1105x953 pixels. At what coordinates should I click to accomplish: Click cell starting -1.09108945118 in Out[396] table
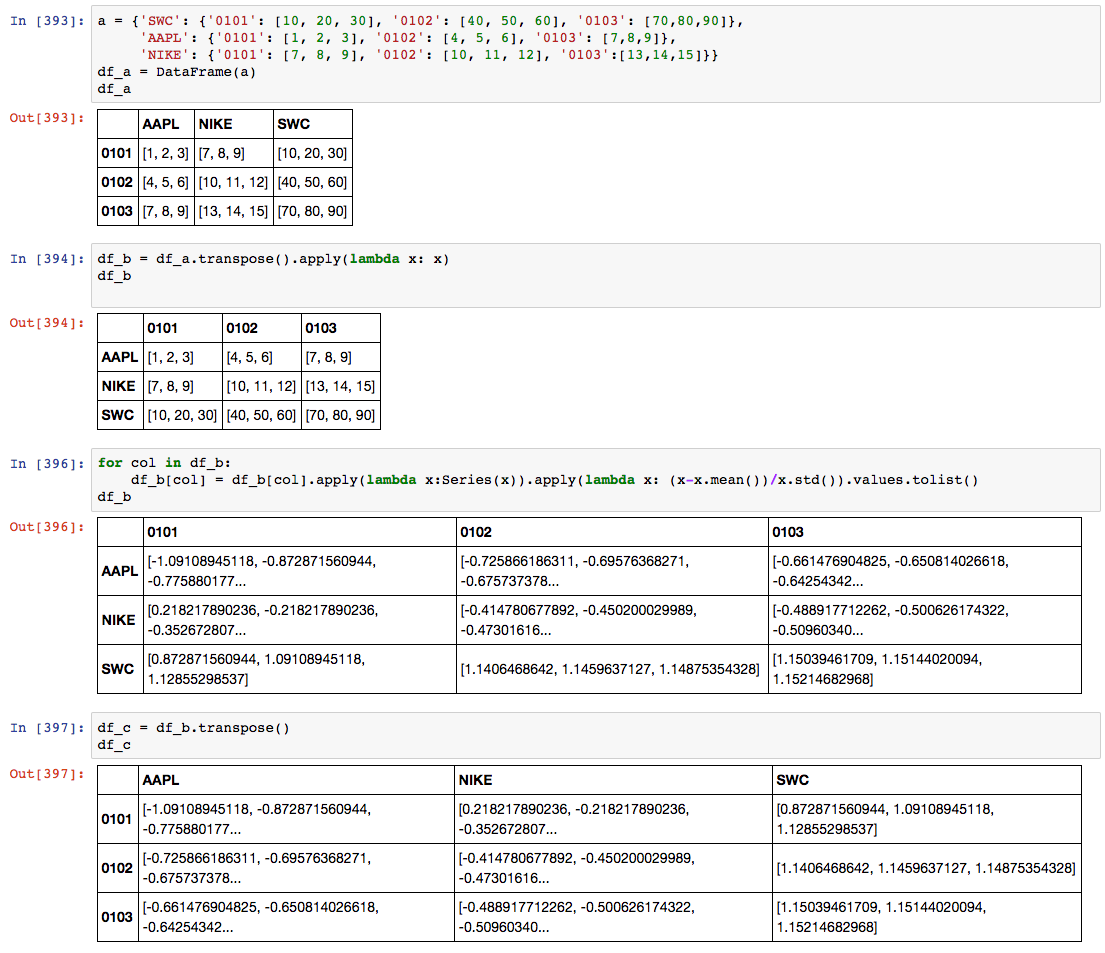click(x=300, y=571)
